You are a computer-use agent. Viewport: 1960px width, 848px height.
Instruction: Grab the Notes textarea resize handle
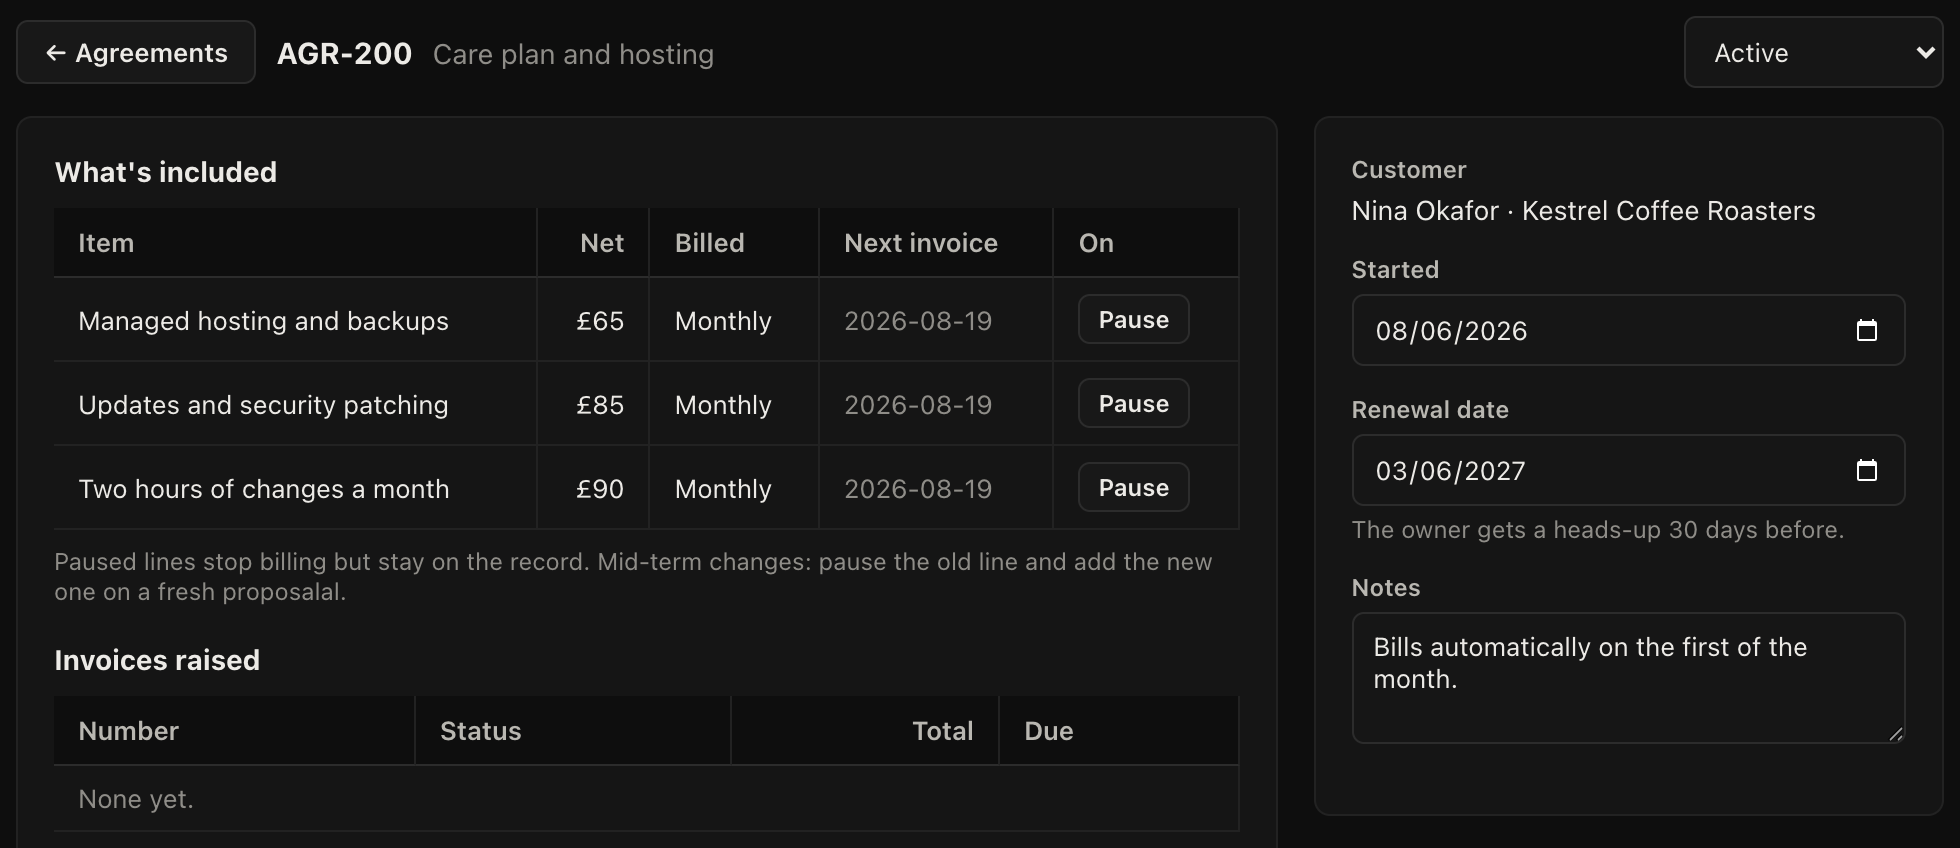pos(1895,733)
